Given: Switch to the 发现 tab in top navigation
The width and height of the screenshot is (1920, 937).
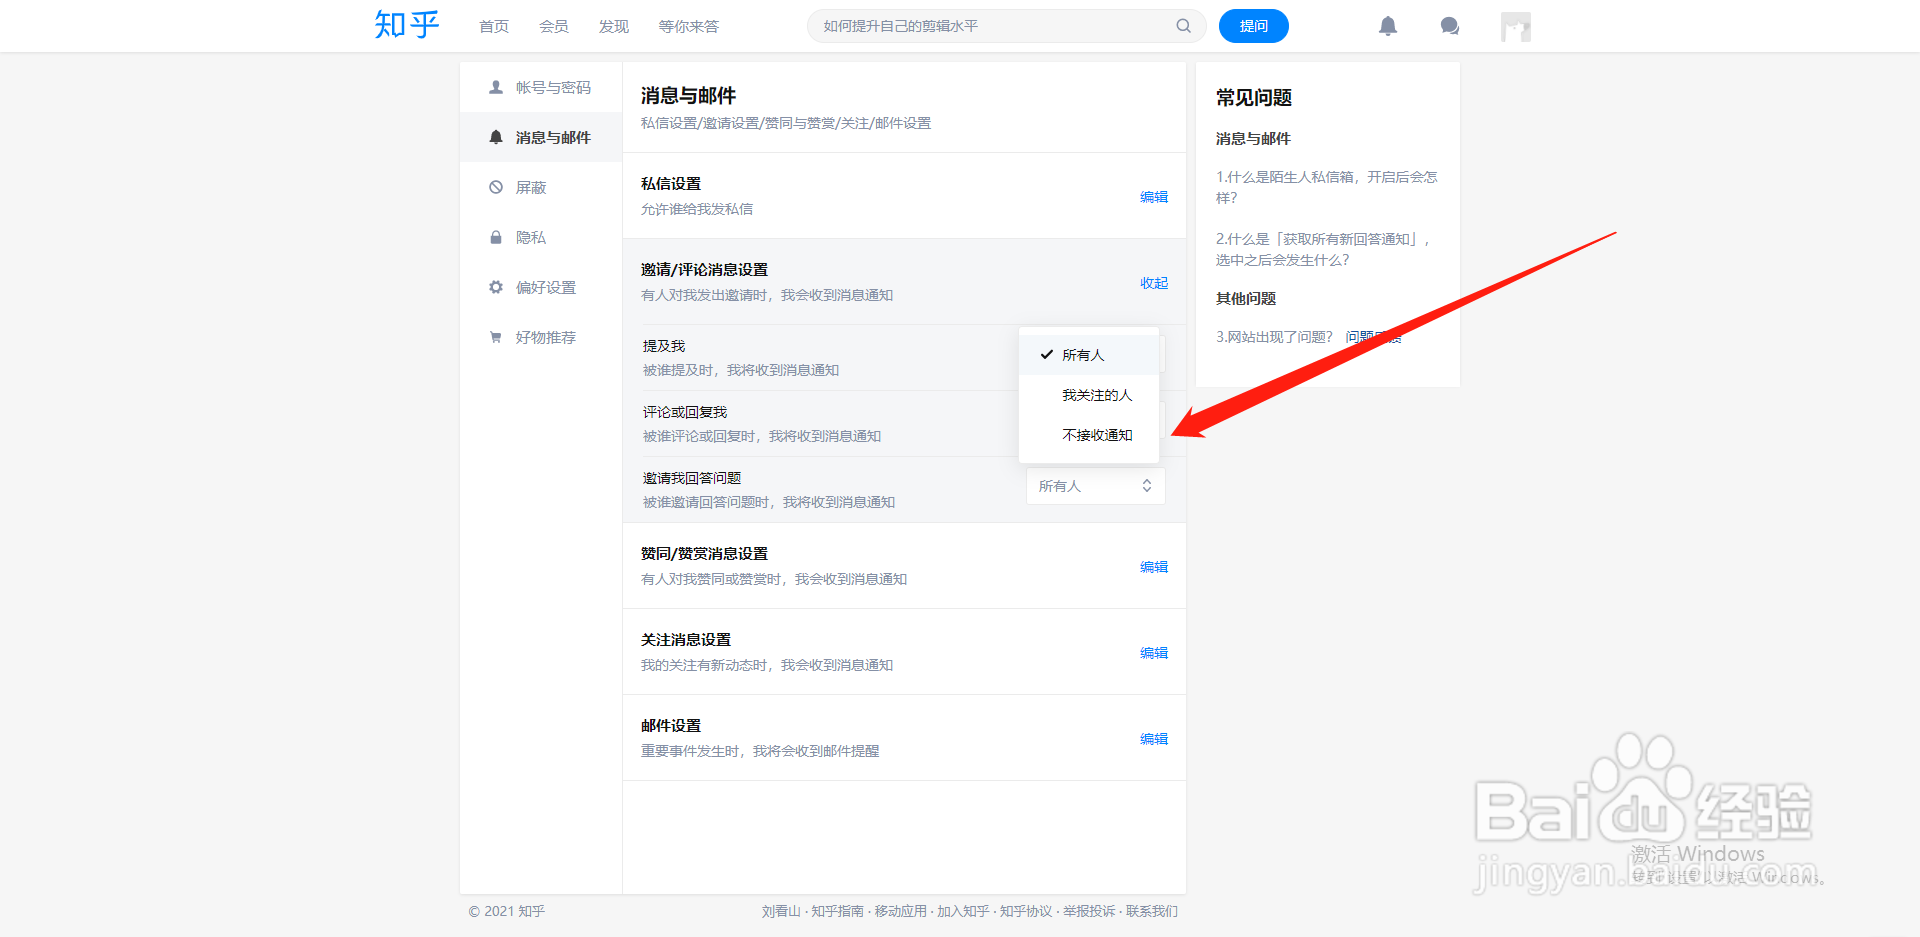Looking at the screenshot, I should point(613,26).
